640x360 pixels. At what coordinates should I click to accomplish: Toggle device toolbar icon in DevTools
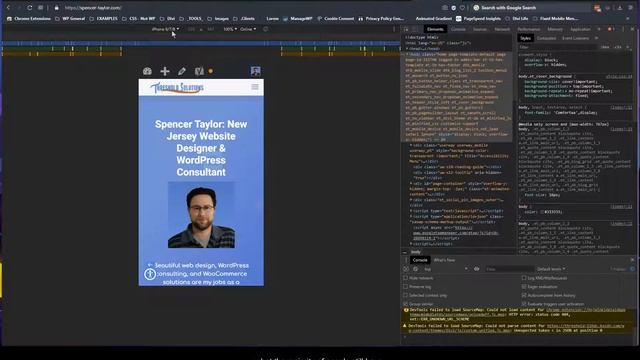click(x=415, y=29)
